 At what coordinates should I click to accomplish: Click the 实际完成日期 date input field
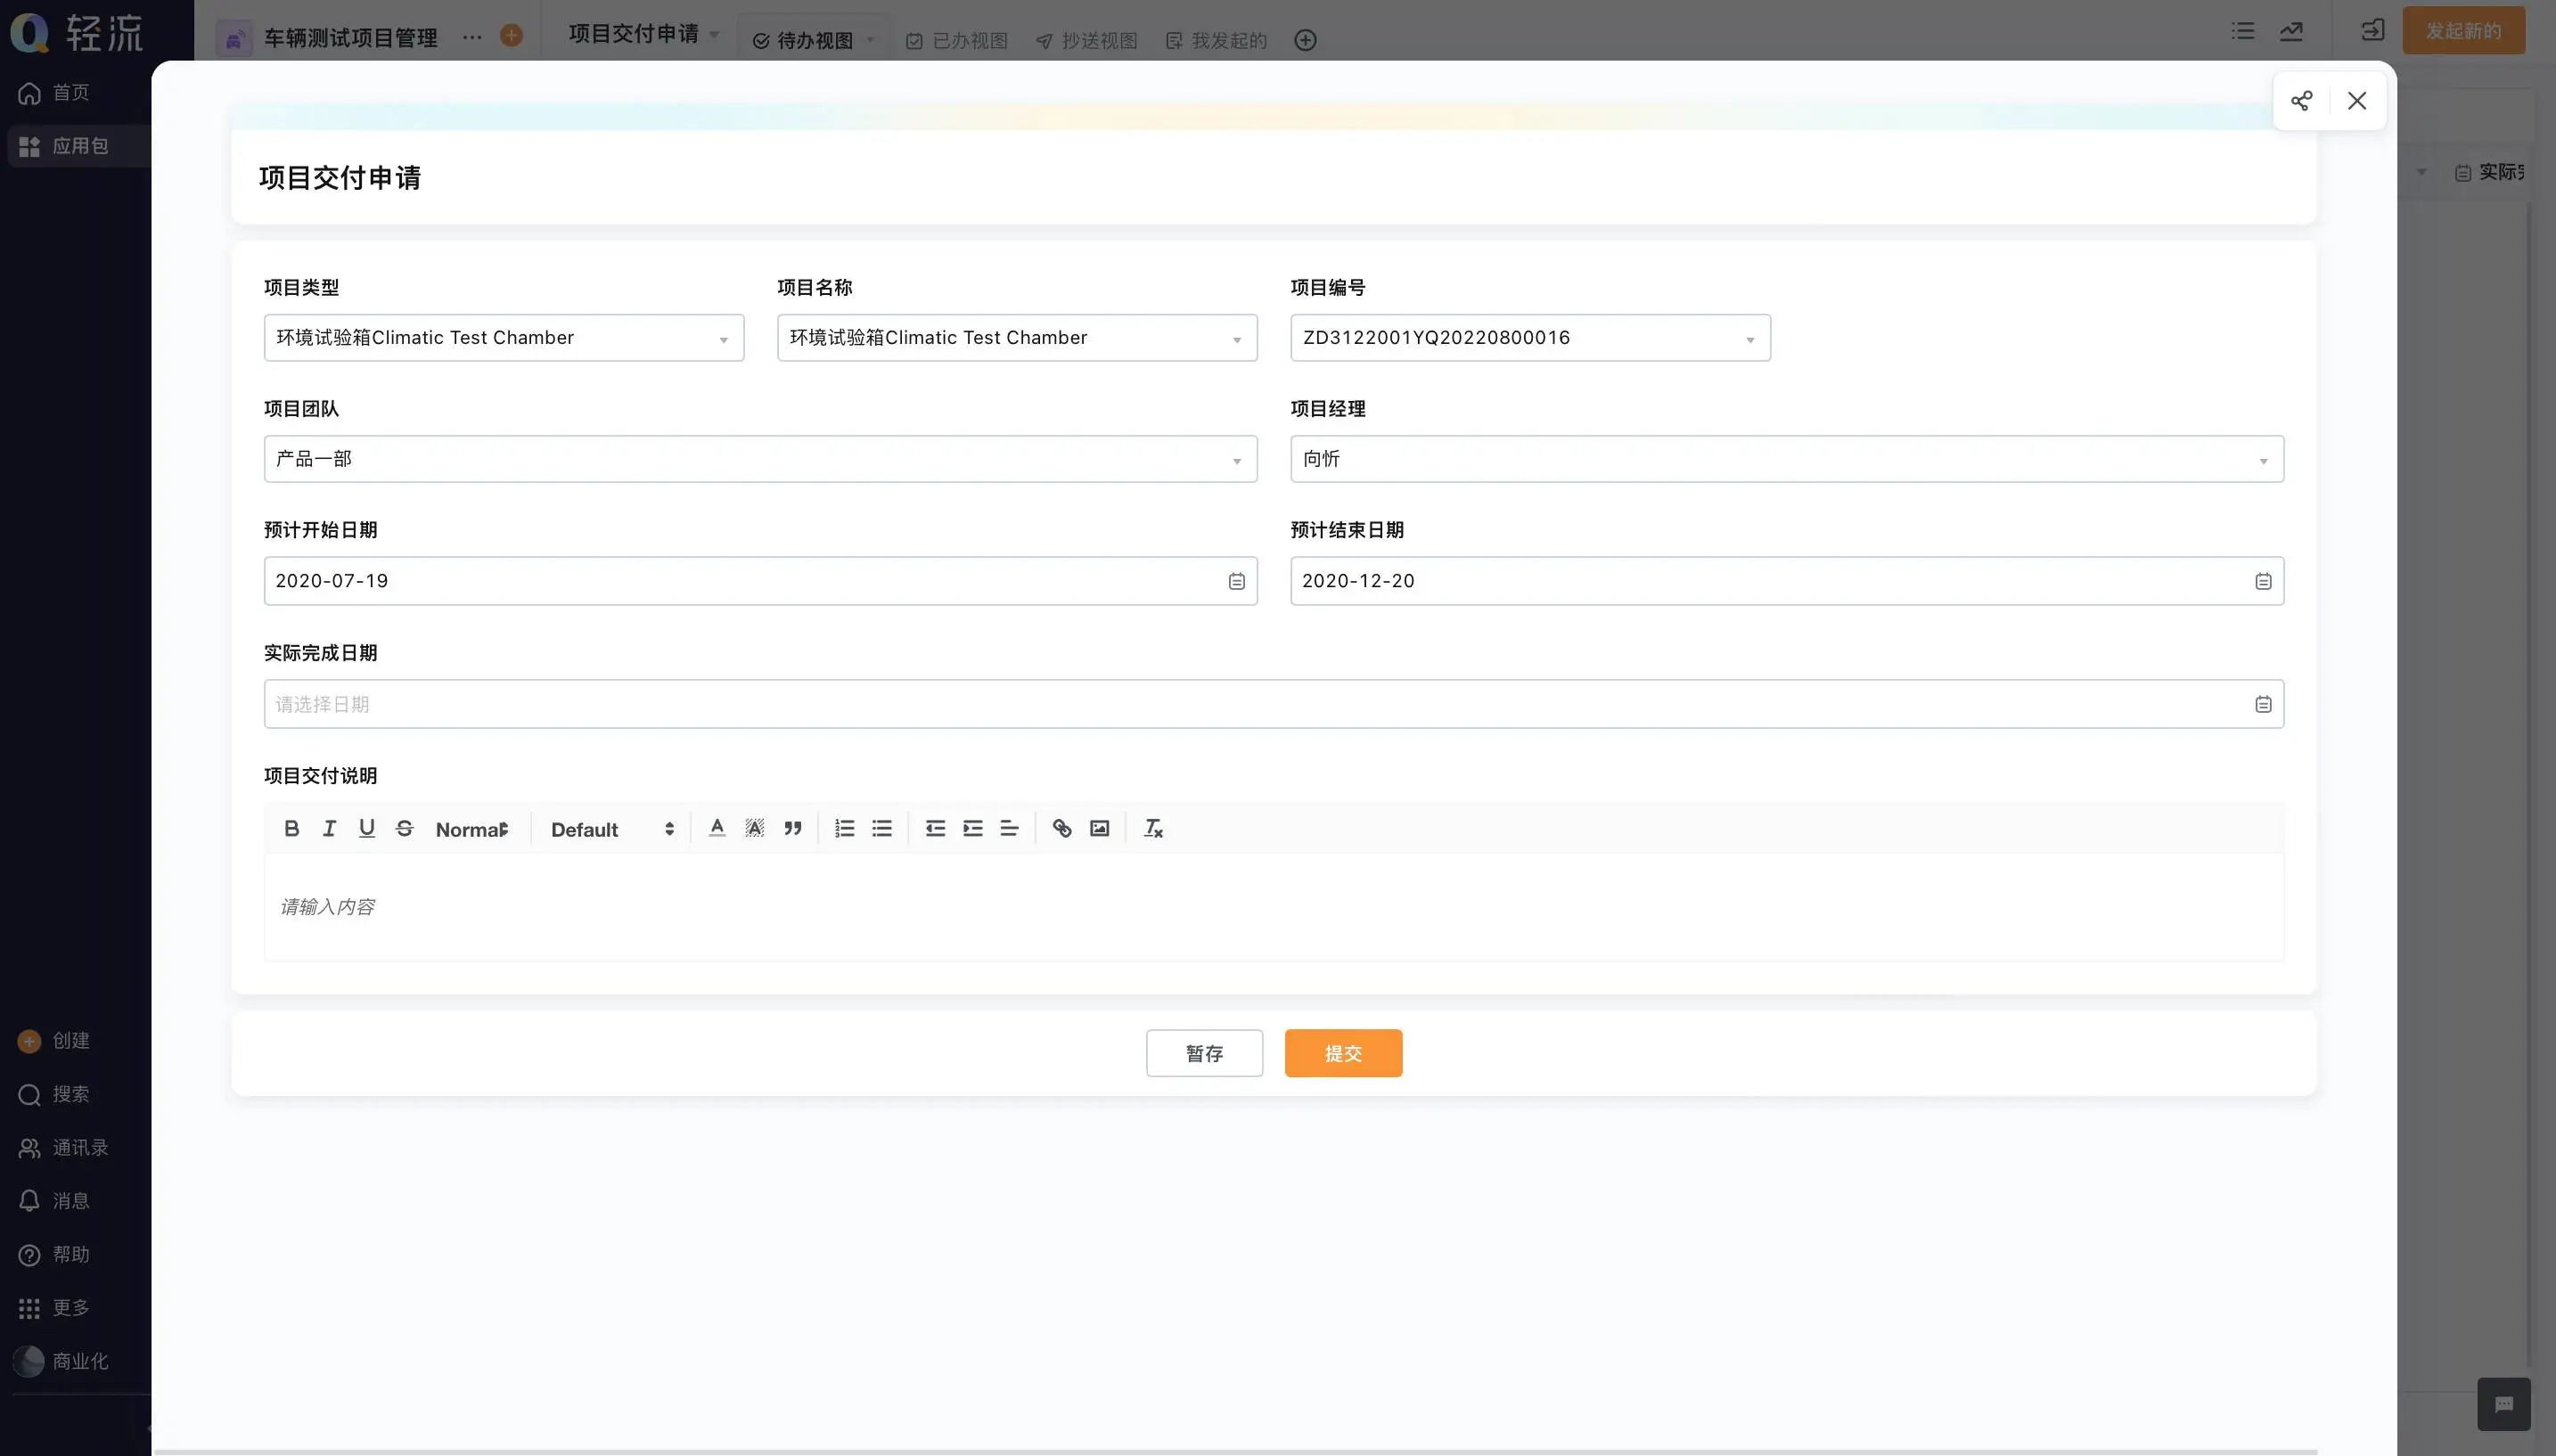(x=1273, y=704)
